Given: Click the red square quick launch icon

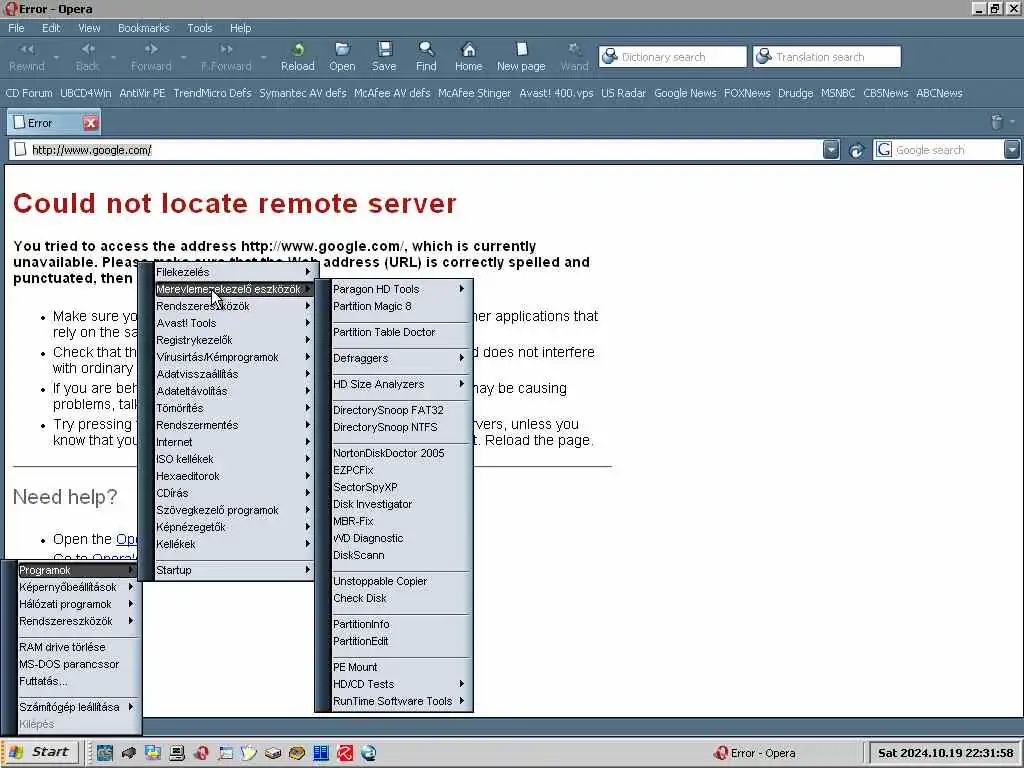Looking at the screenshot, I should point(345,753).
